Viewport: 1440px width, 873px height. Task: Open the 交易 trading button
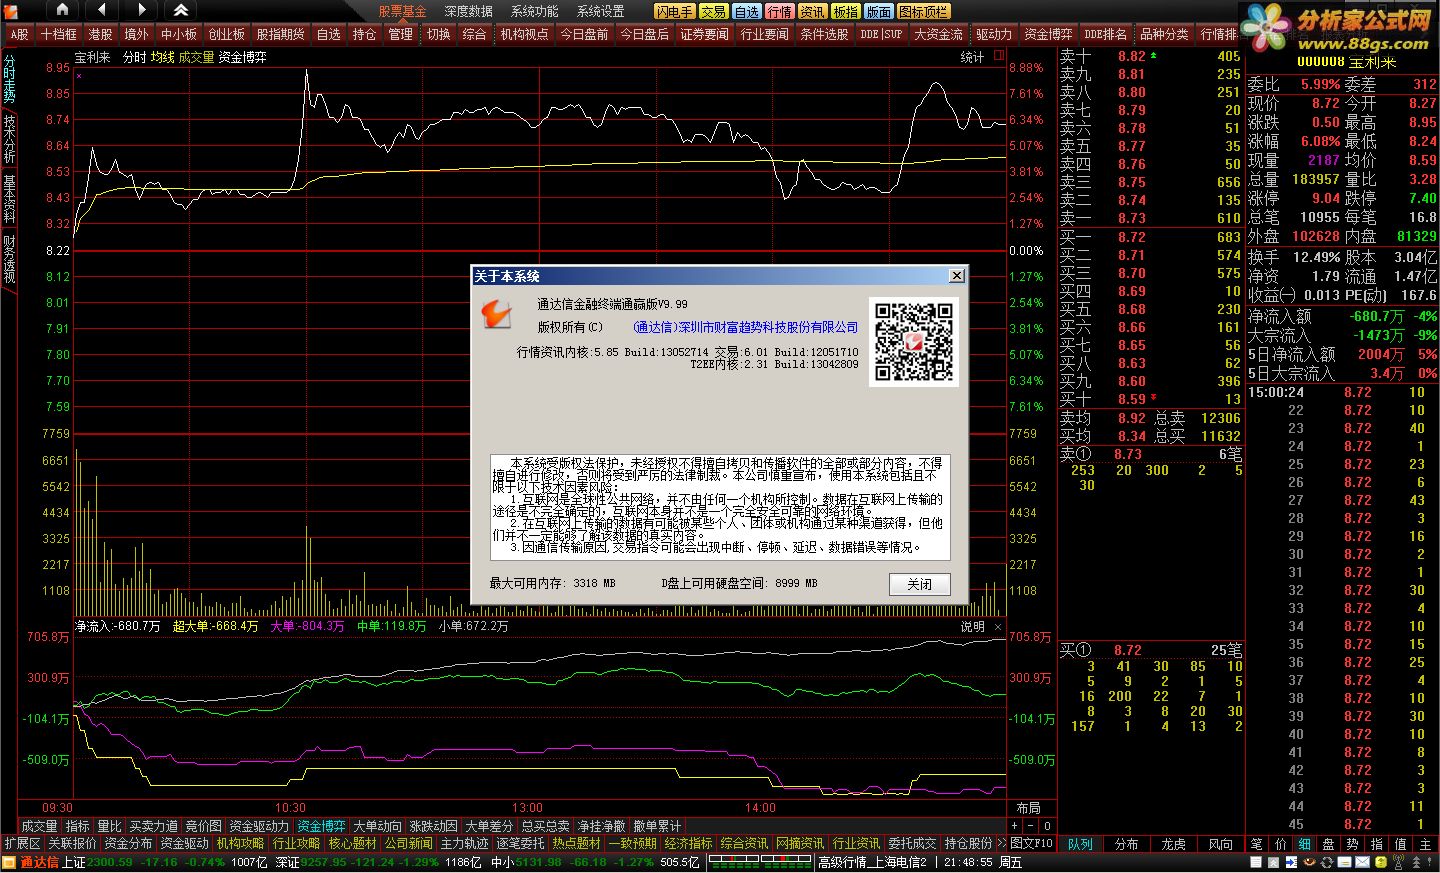tap(713, 11)
